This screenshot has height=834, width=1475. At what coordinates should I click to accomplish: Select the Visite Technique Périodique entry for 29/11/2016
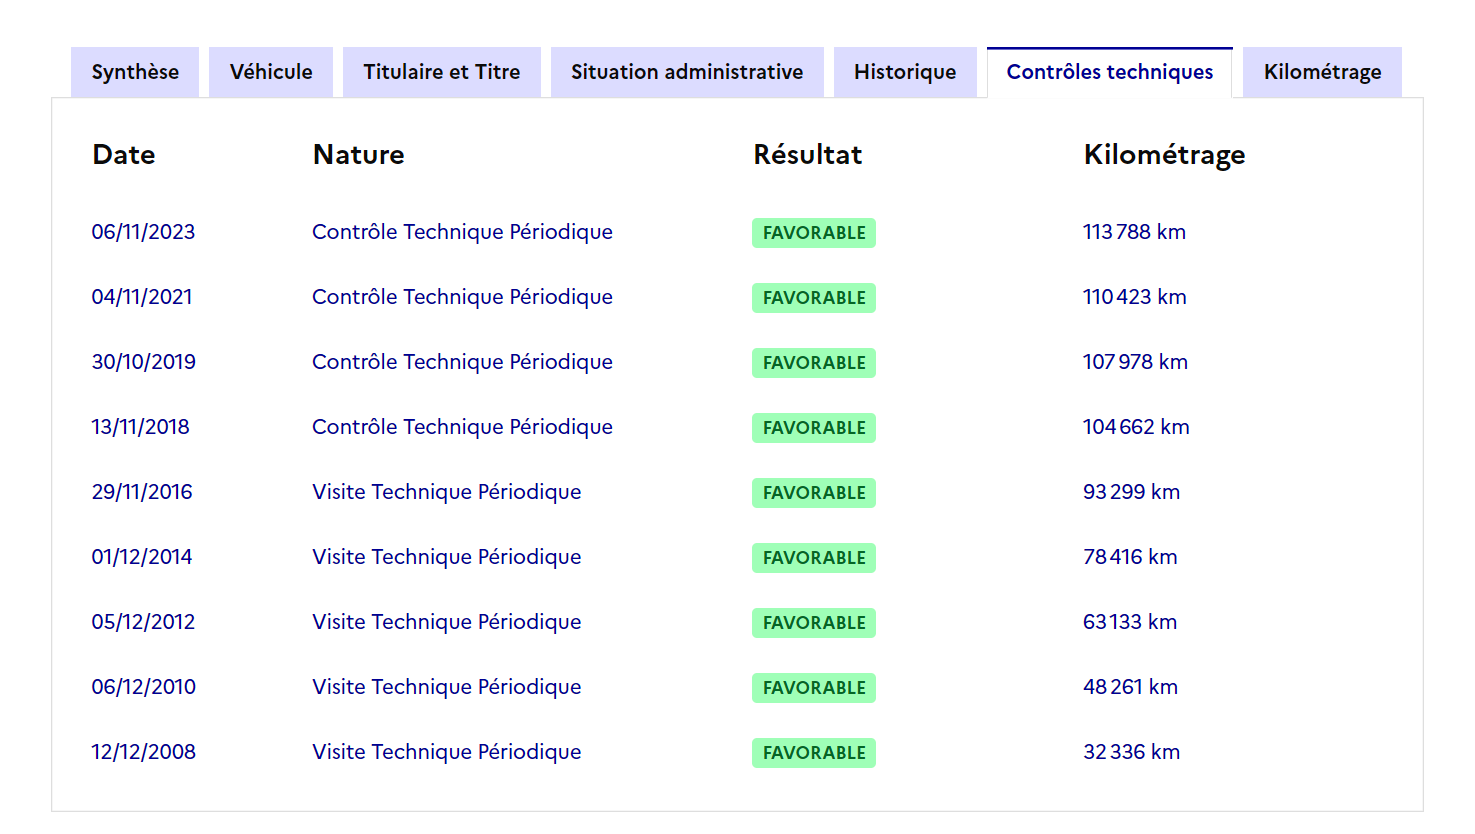446,492
